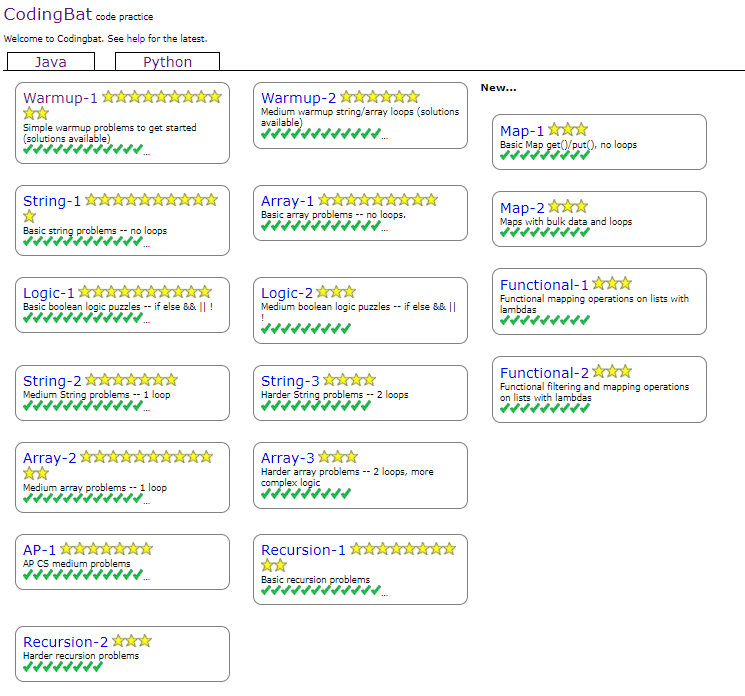The width and height of the screenshot is (745, 696).
Task: Open the String-1 section
Action: click(x=52, y=201)
